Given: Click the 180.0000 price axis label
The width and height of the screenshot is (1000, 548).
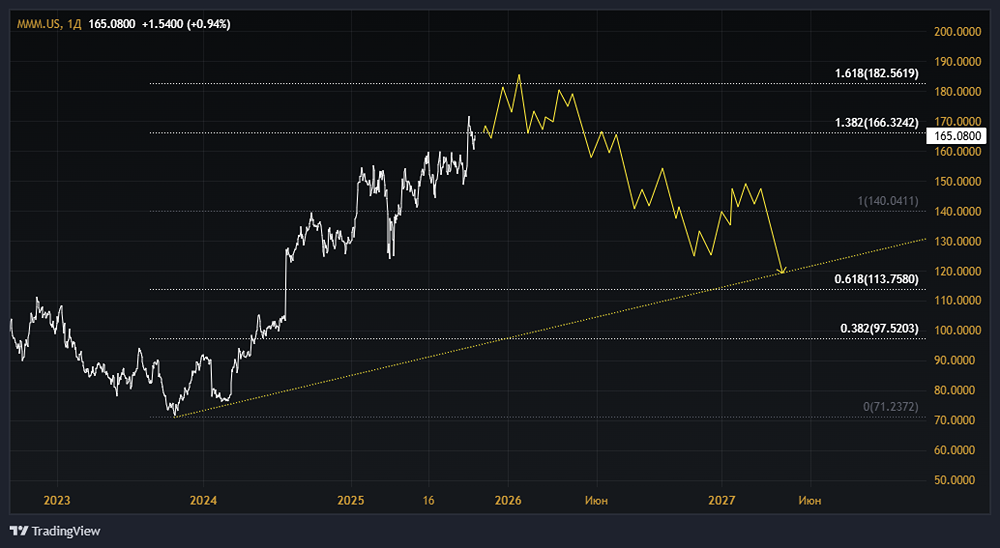Looking at the screenshot, I should (957, 91).
